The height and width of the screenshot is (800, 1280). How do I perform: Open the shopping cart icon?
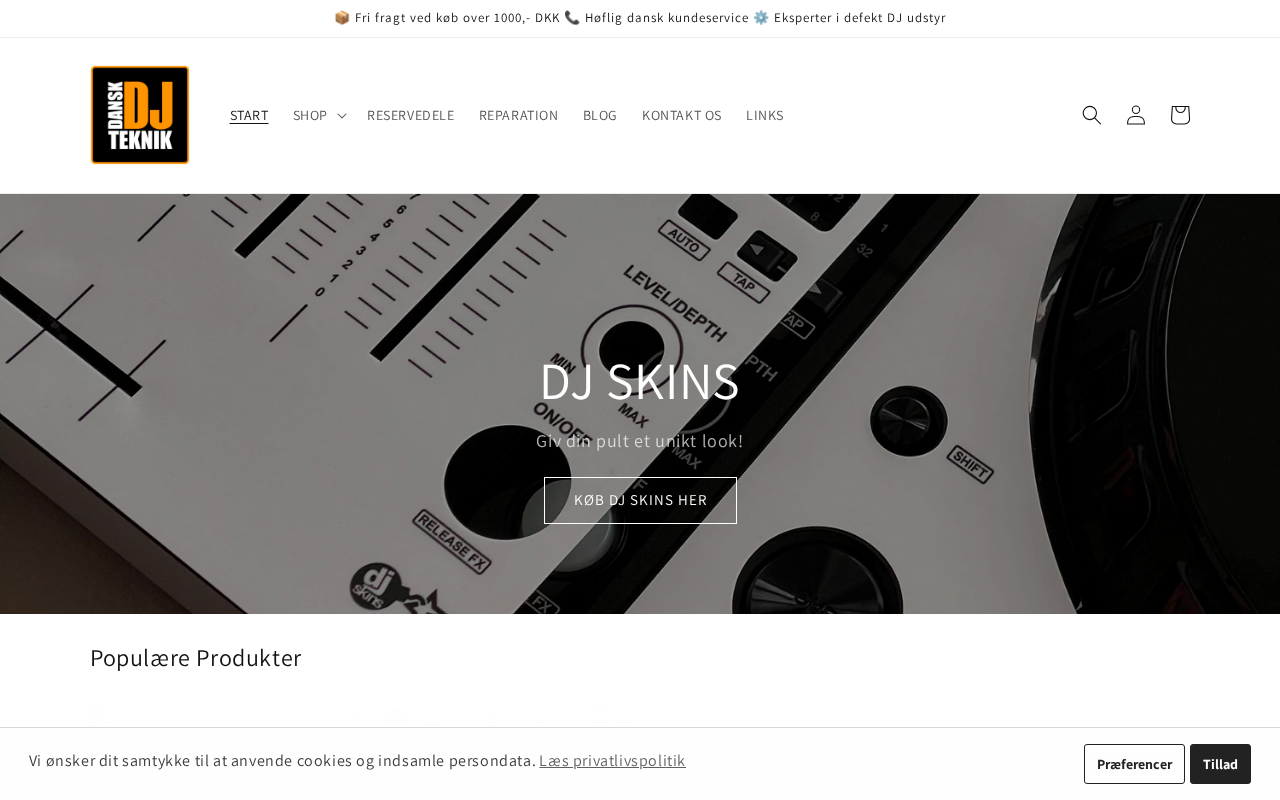click(x=1180, y=115)
